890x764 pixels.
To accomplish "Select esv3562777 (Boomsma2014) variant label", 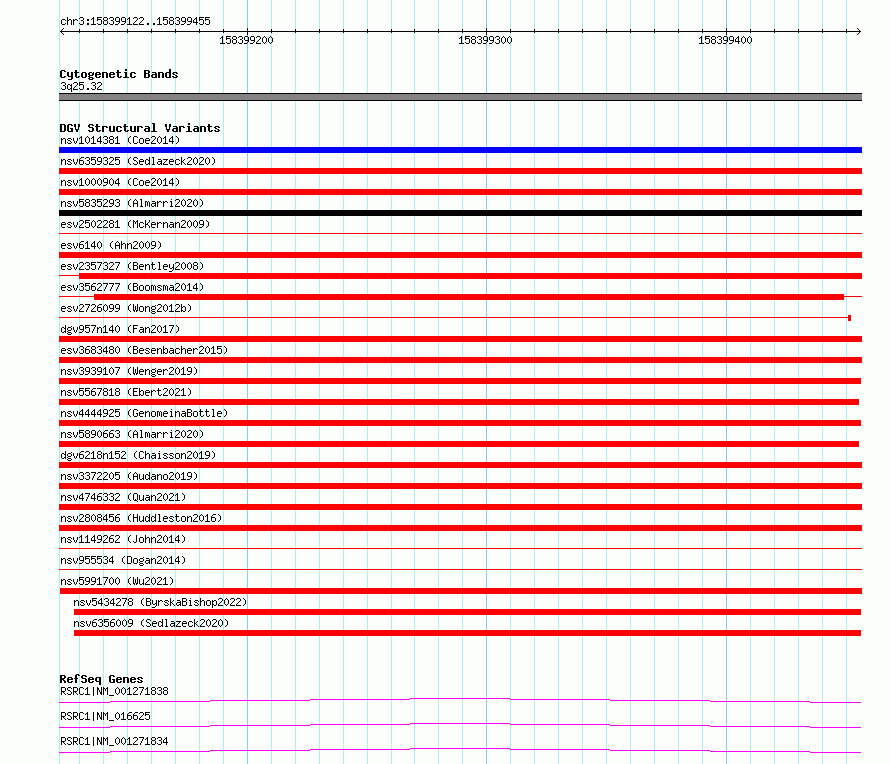I will 132,287.
